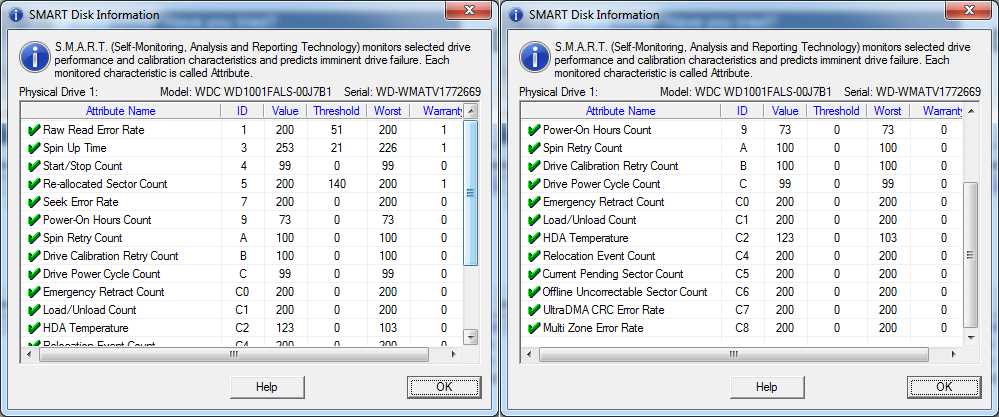Sort by Threshold column in left window
Screen dimensions: 999x417
(x=336, y=111)
